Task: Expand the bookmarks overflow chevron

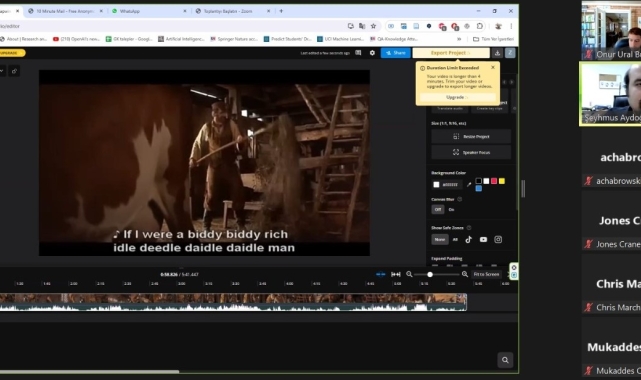Action: (x=459, y=39)
